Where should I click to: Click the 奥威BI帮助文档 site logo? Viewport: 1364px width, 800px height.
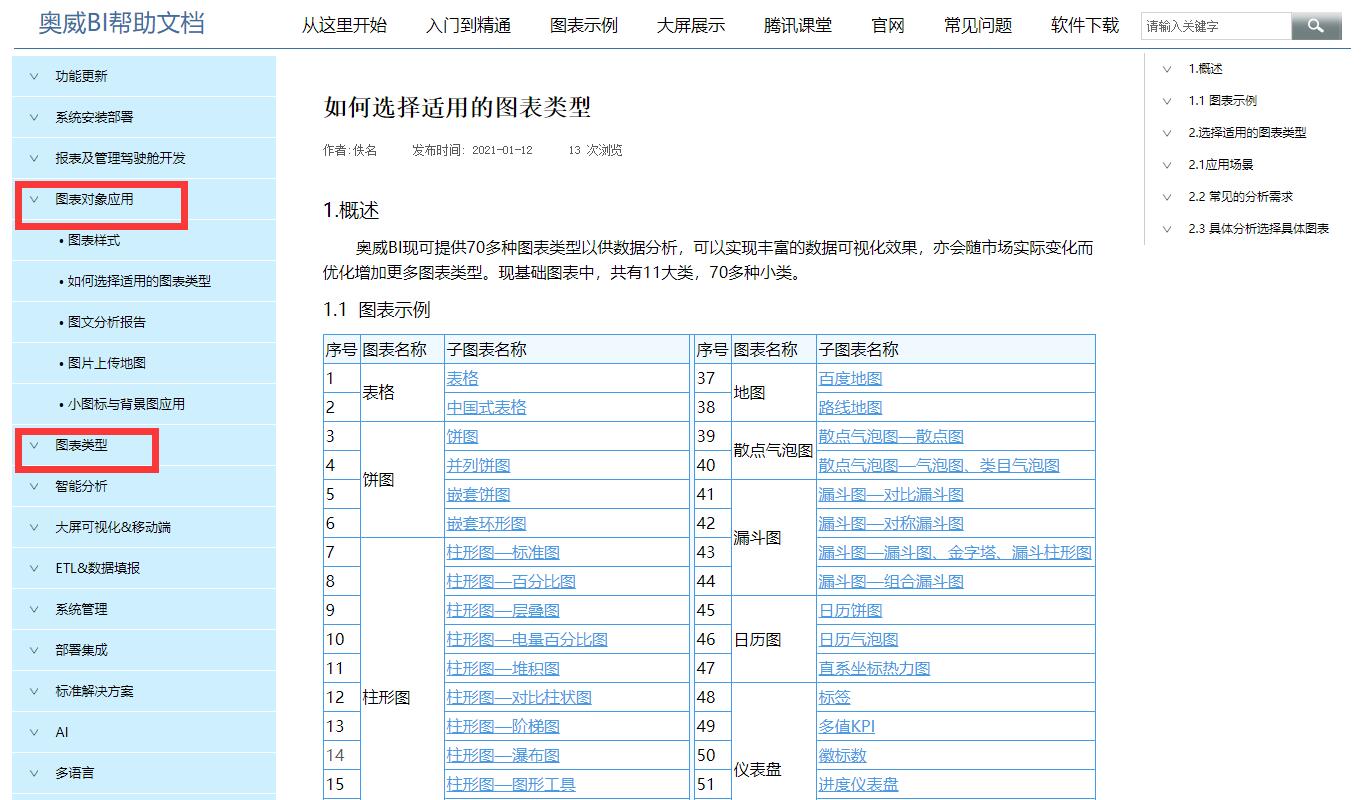(x=121, y=23)
